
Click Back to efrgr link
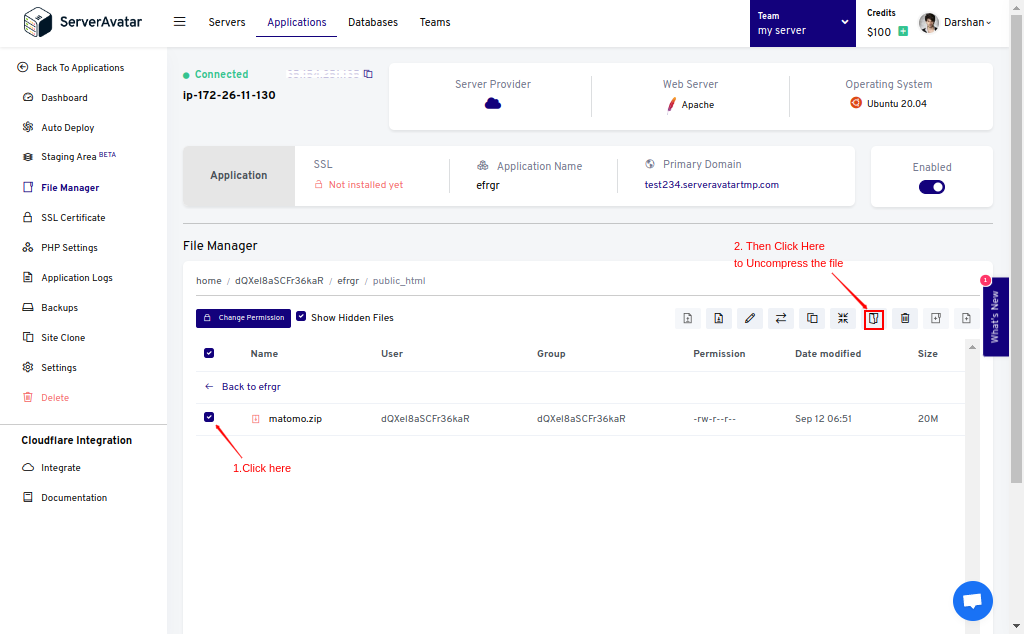tap(243, 387)
